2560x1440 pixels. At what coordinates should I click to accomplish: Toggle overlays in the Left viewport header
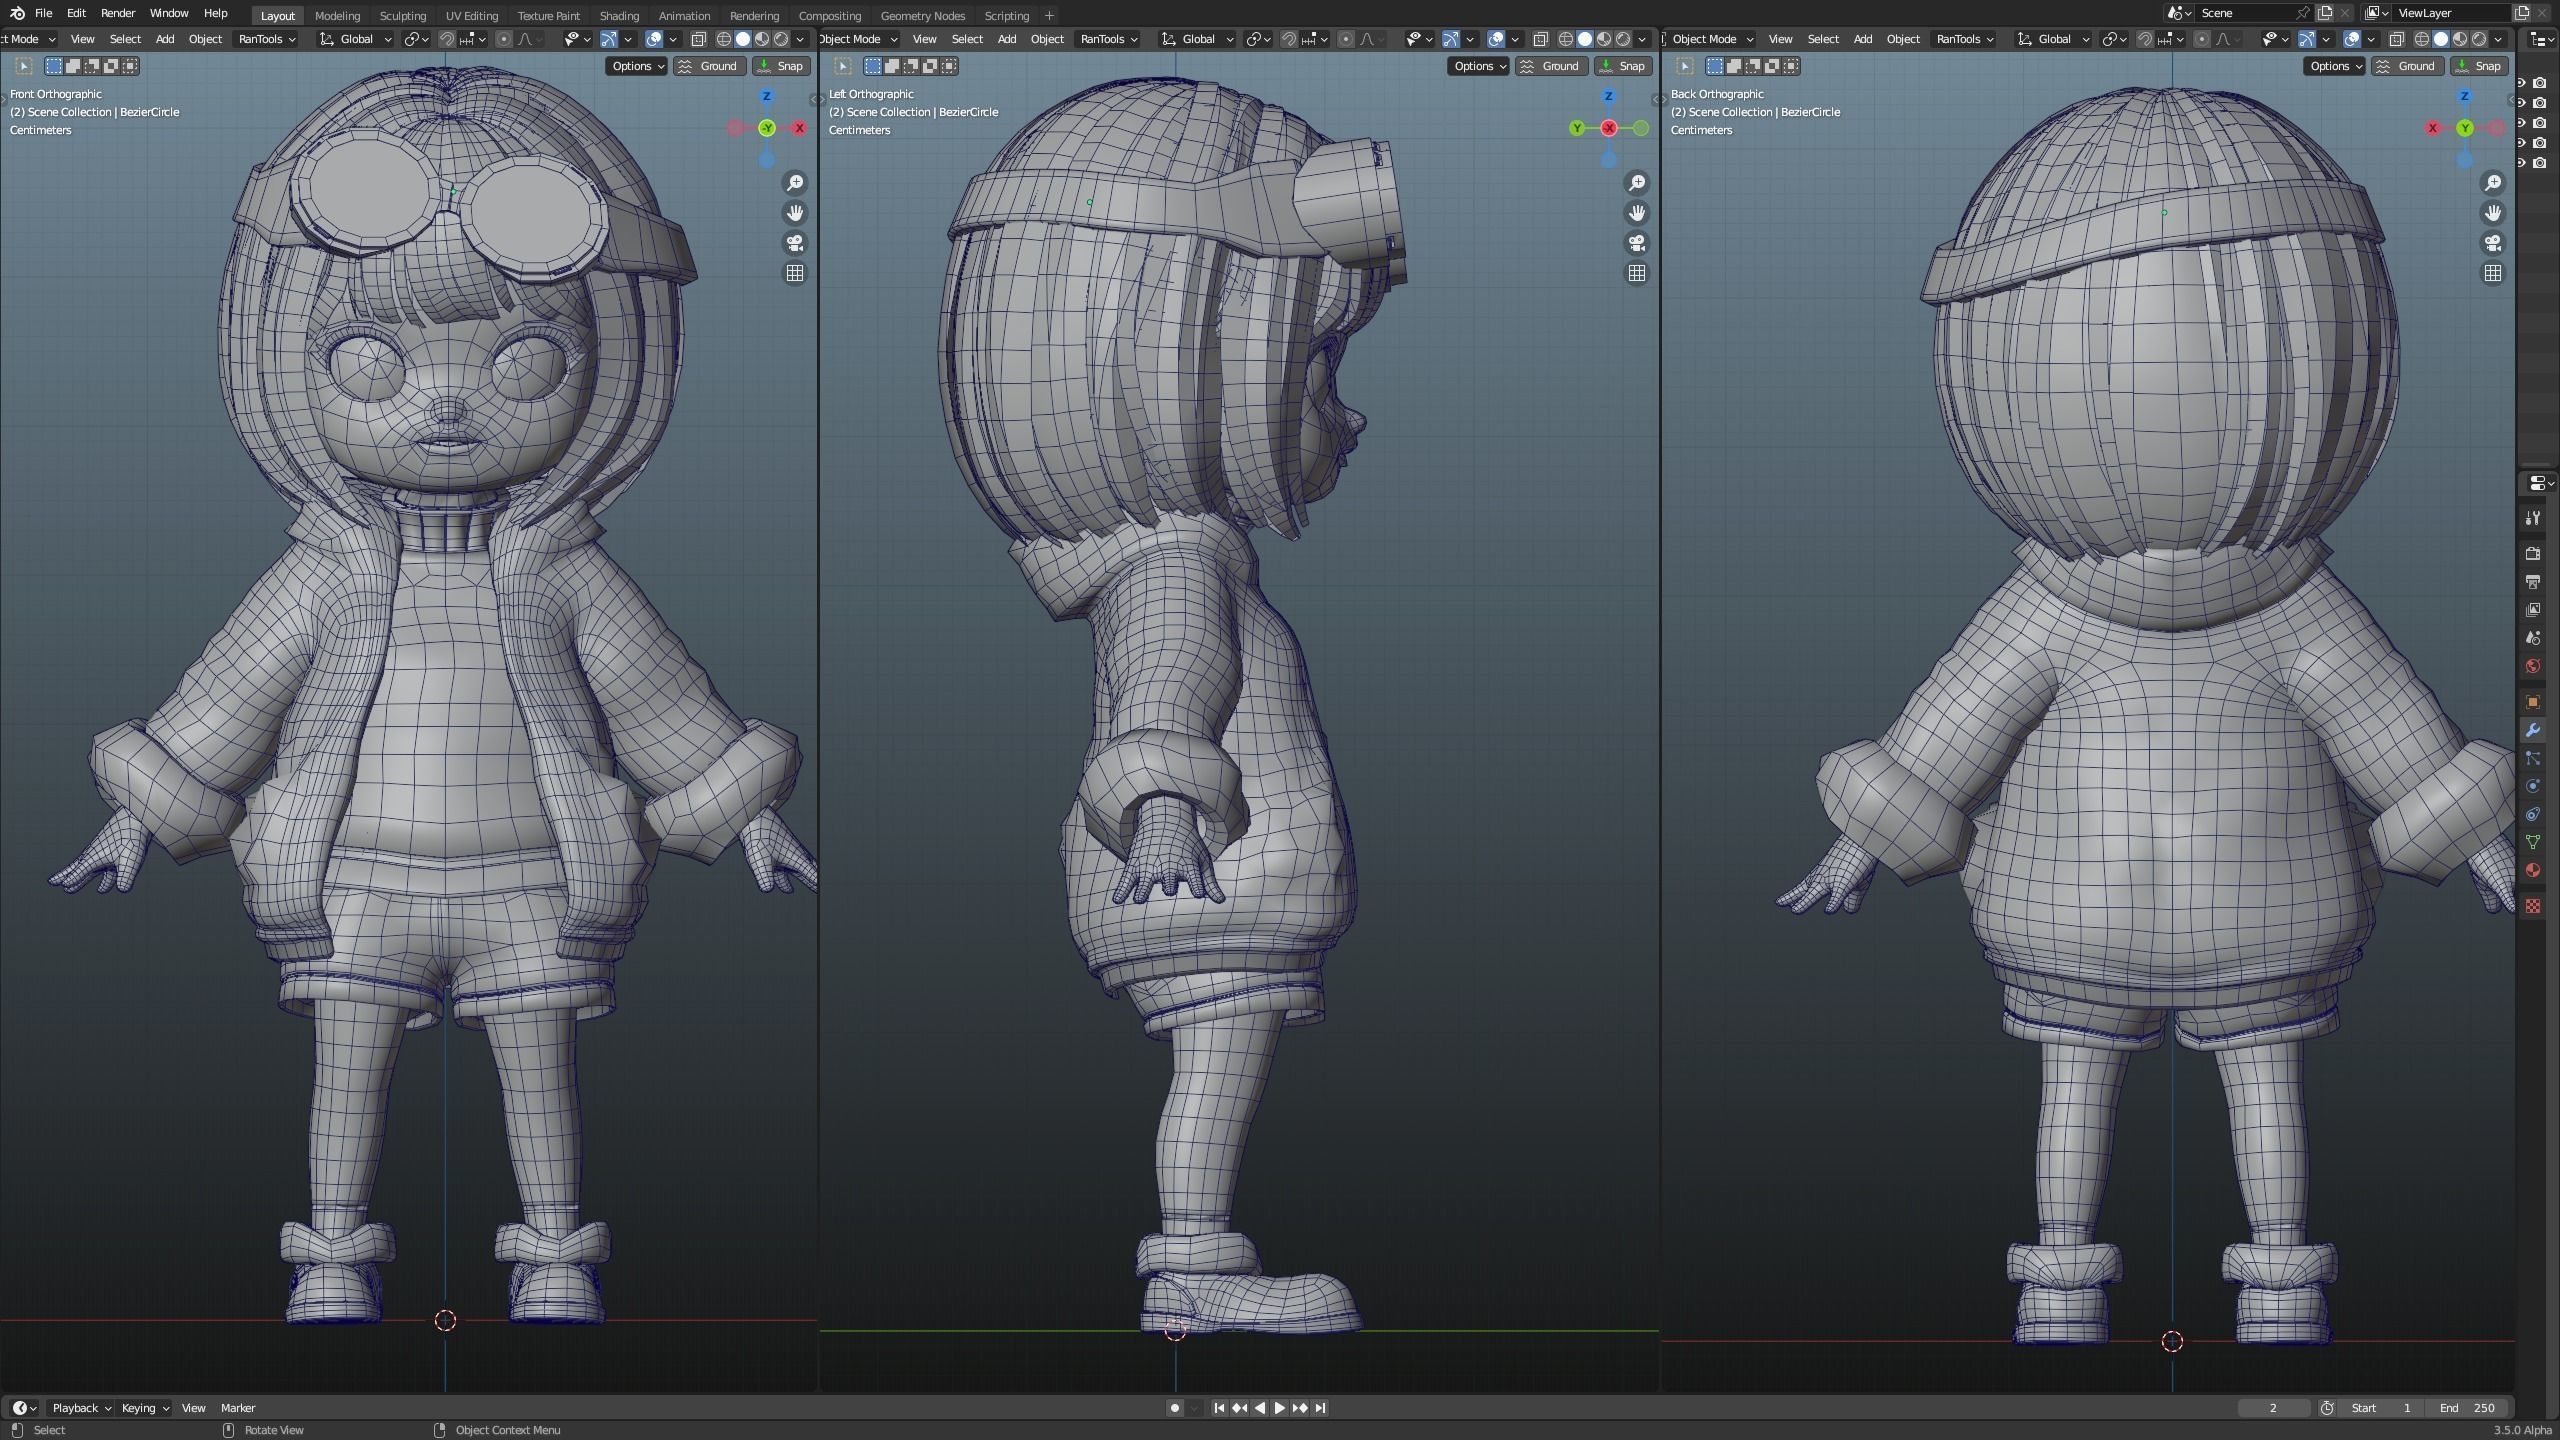click(x=1496, y=39)
